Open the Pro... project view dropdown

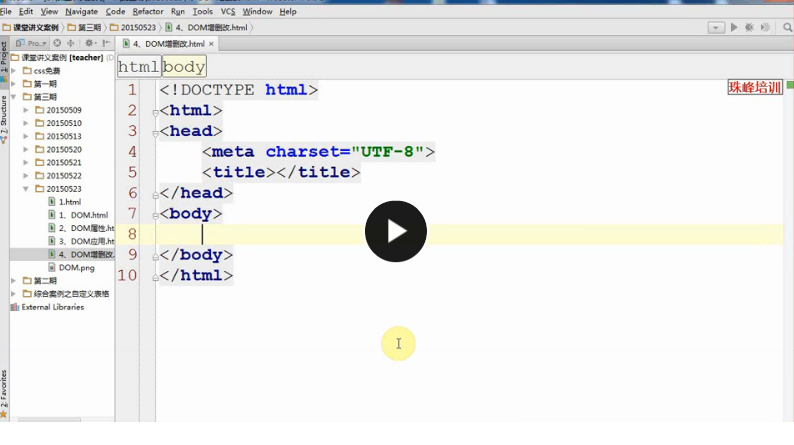pyautogui.click(x=31, y=44)
